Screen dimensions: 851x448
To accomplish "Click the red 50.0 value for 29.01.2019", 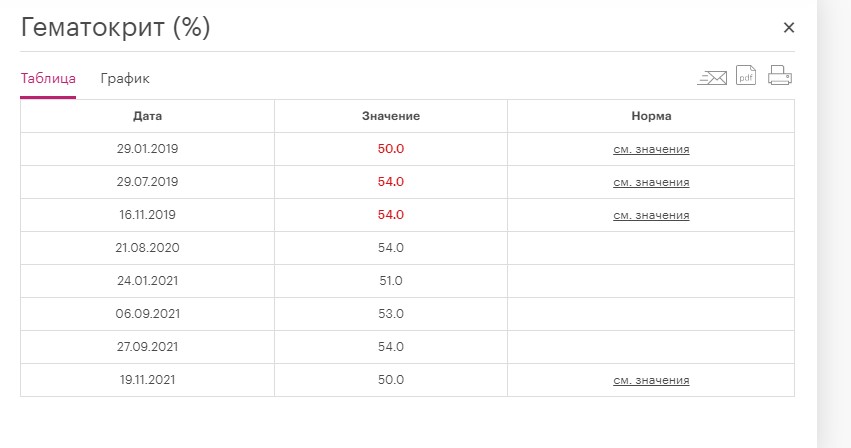I will [391, 149].
